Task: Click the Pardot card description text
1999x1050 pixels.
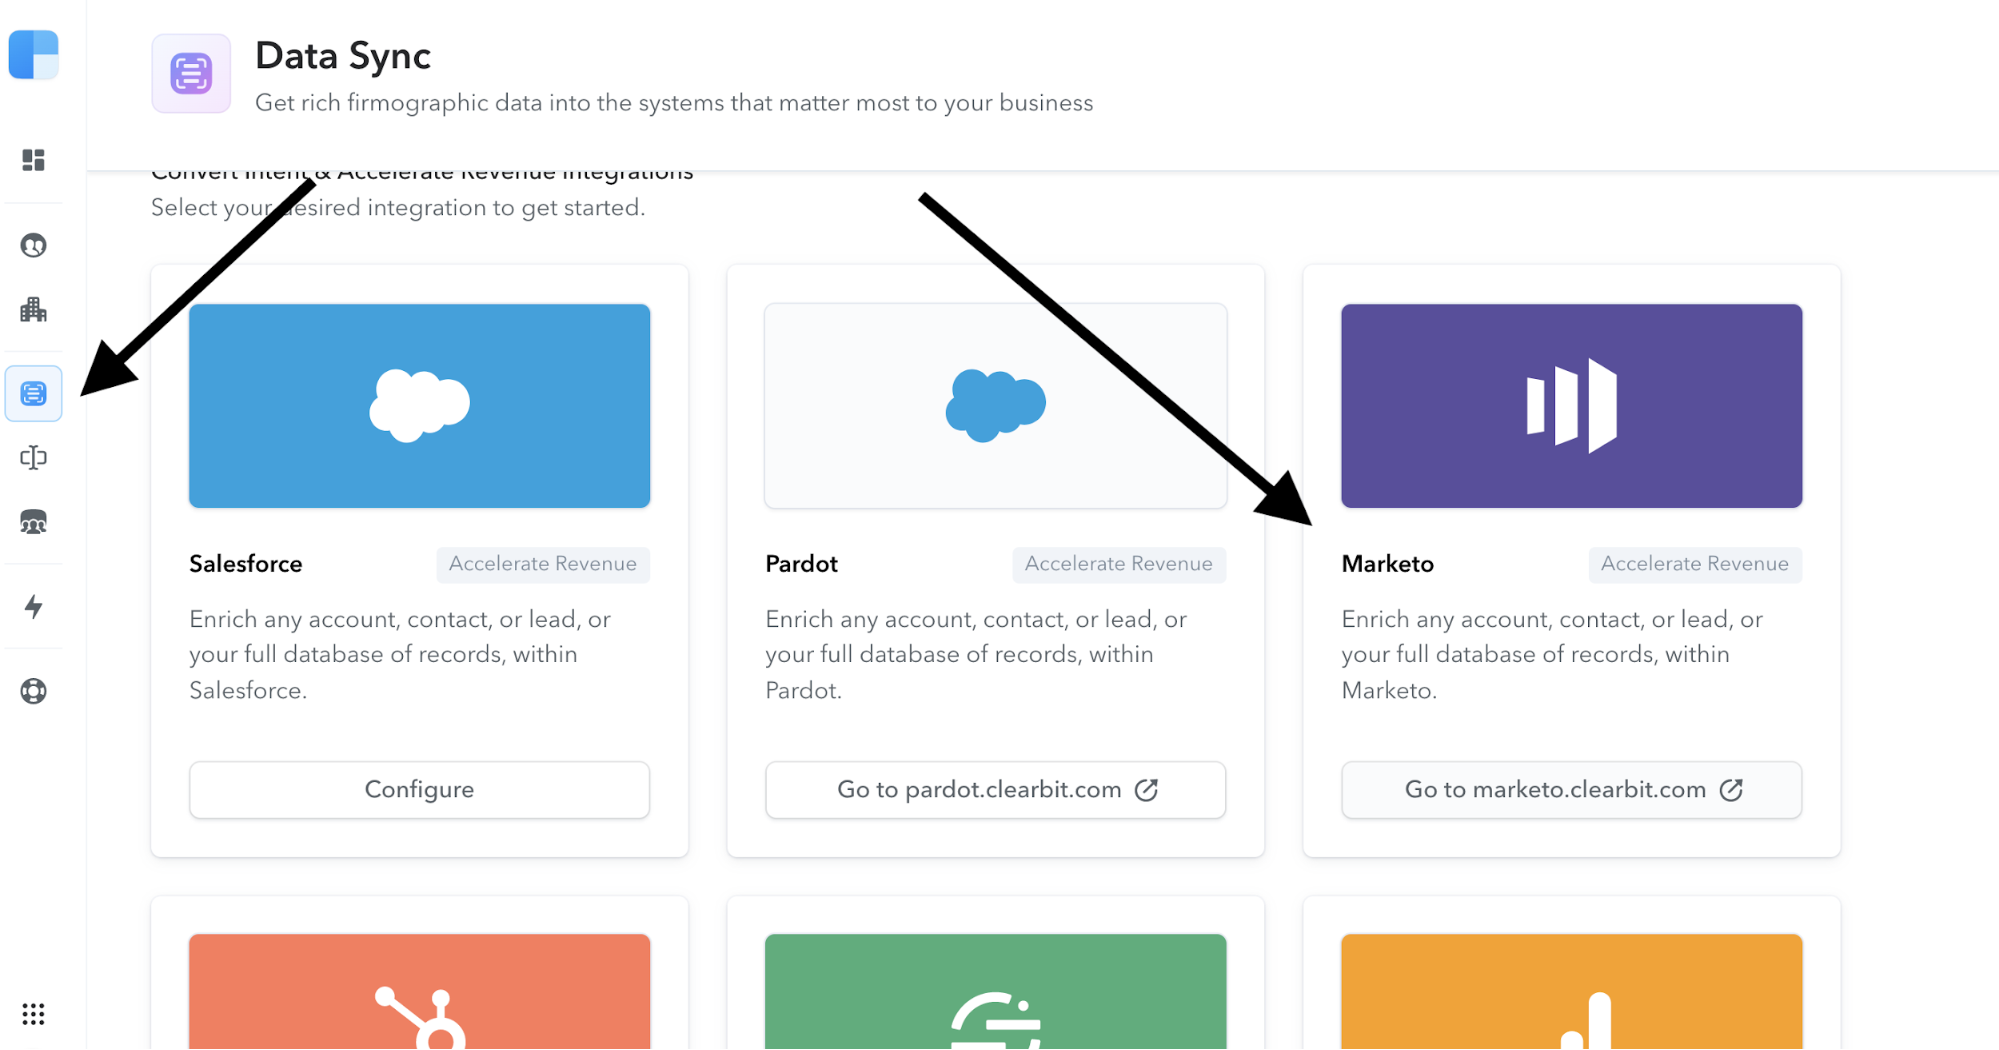Action: [x=976, y=655]
